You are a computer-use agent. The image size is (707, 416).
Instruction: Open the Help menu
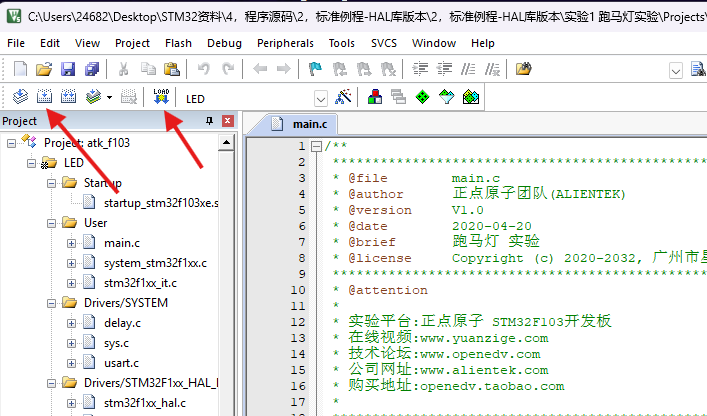[x=482, y=43]
